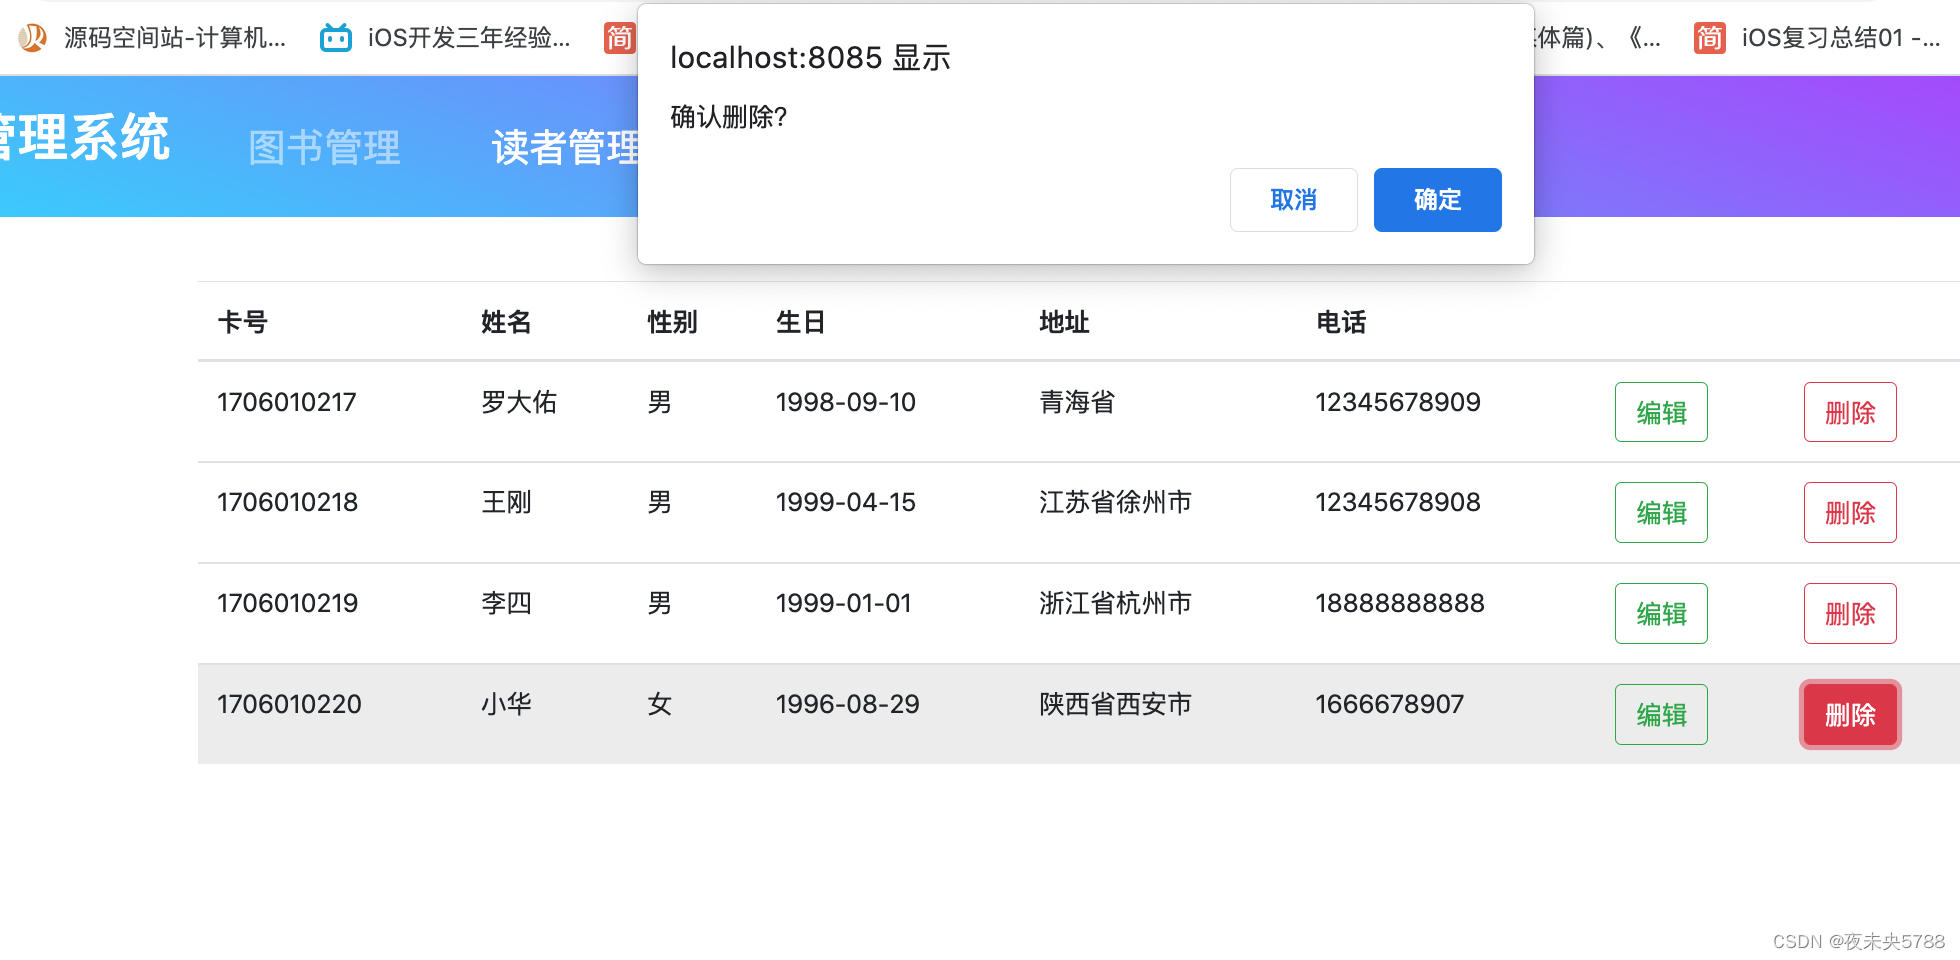Confirm deletion by pressing 确定
The width and height of the screenshot is (1960, 960).
pyautogui.click(x=1437, y=200)
